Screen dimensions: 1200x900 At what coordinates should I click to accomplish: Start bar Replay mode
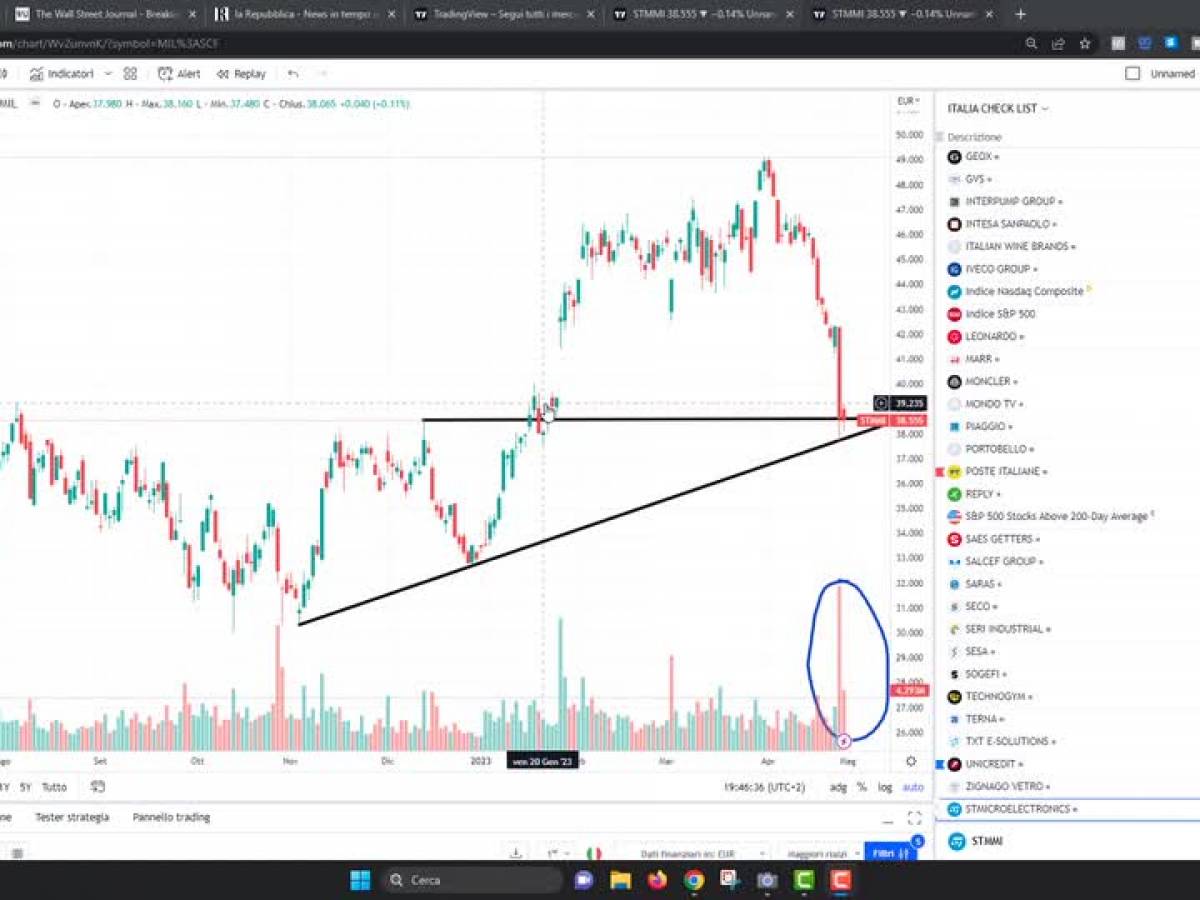tap(241, 74)
